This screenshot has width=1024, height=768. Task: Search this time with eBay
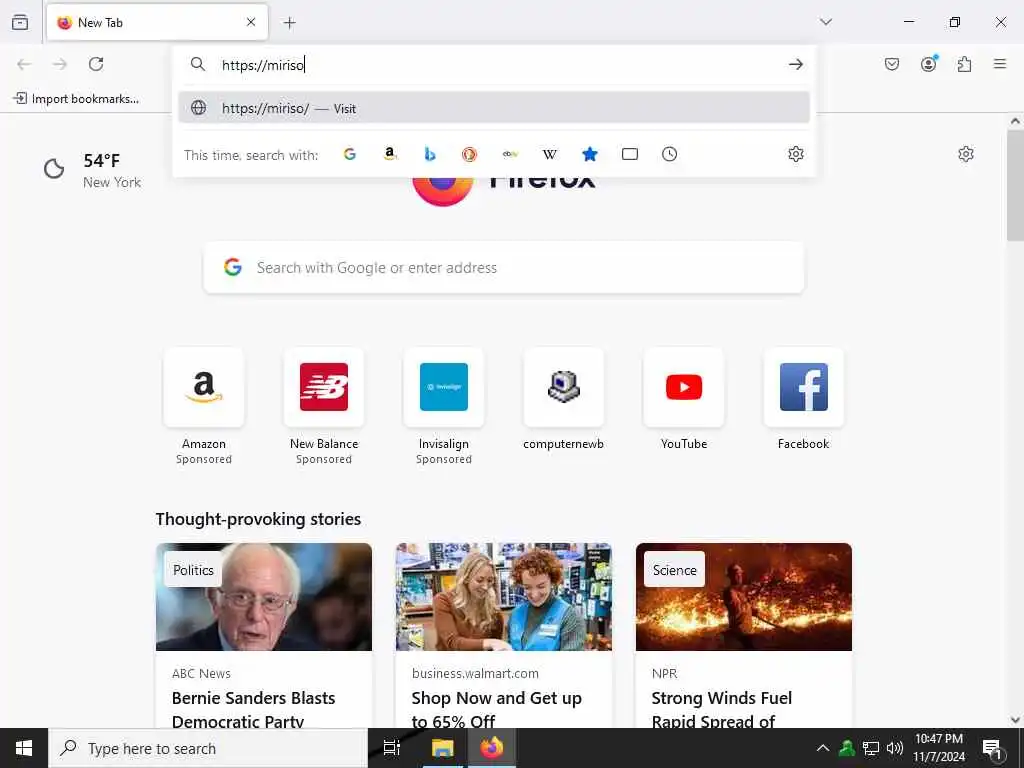point(510,154)
